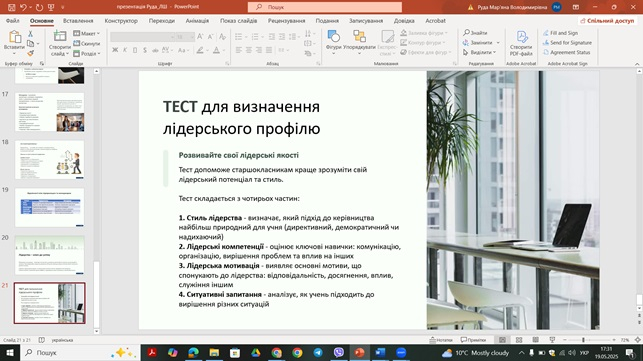Viewport: 643px width, 361px height.
Task: Click Fill and Sign
Action: point(560,33)
